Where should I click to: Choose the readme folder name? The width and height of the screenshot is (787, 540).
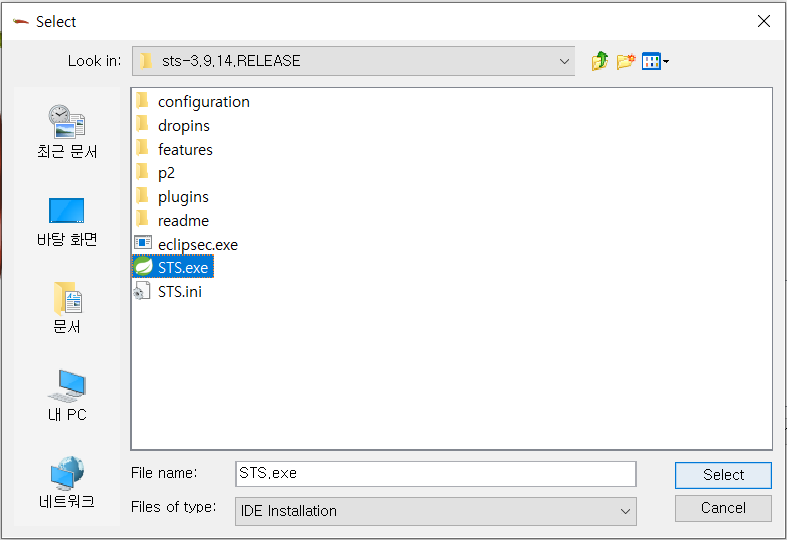coord(183,221)
